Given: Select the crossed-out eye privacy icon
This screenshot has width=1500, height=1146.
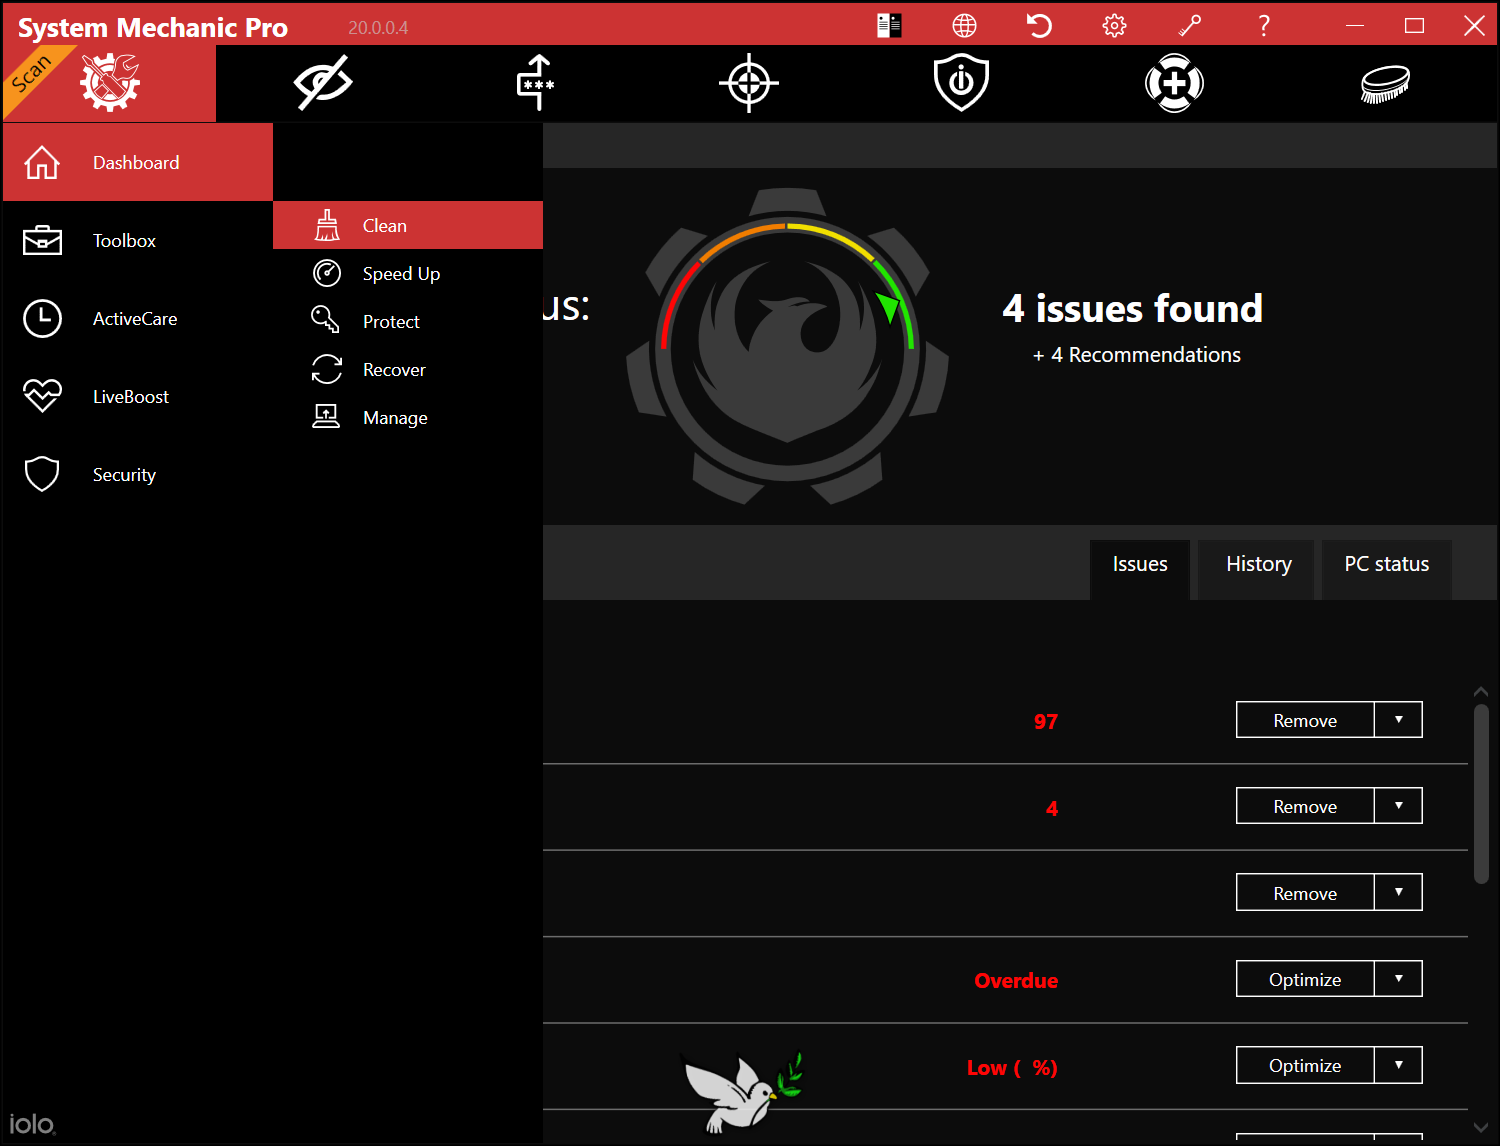Looking at the screenshot, I should pos(323,82).
